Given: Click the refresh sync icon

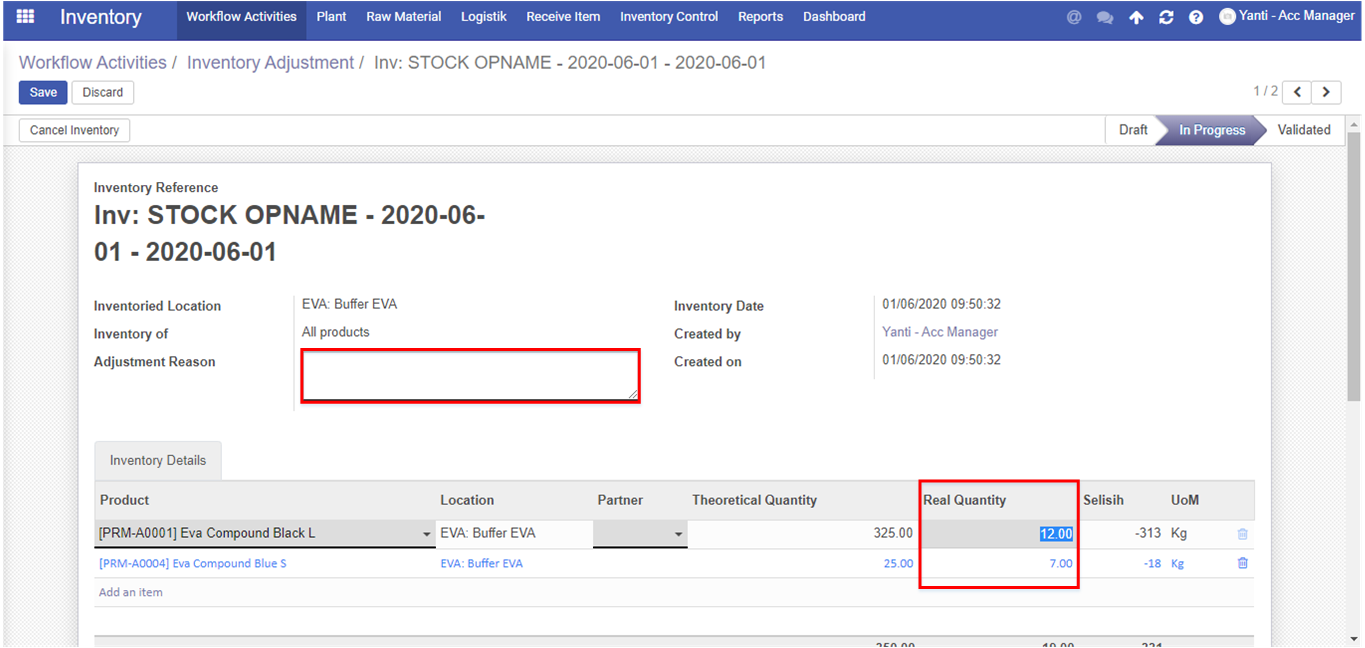Looking at the screenshot, I should point(1166,17).
